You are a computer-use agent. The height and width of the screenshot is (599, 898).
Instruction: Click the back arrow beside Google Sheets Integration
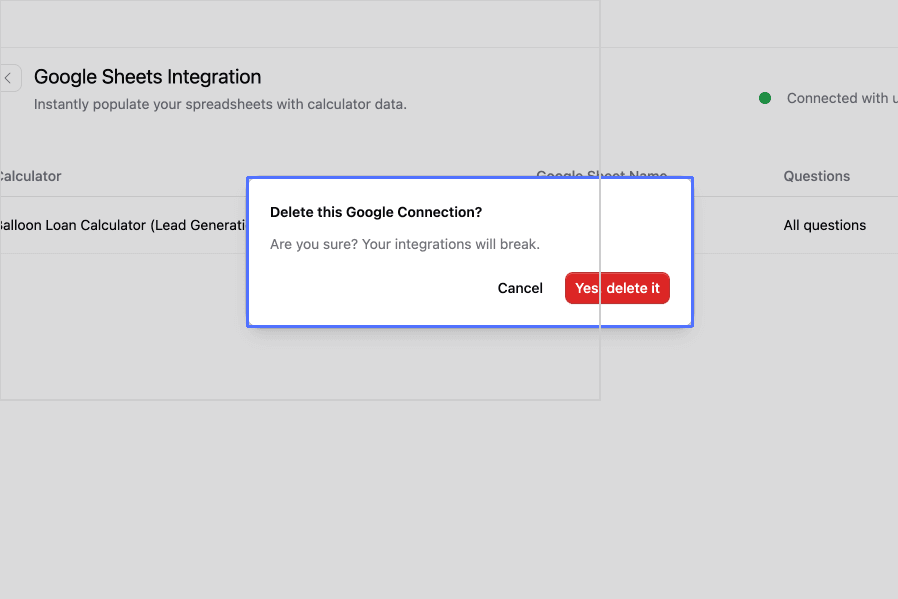point(9,78)
